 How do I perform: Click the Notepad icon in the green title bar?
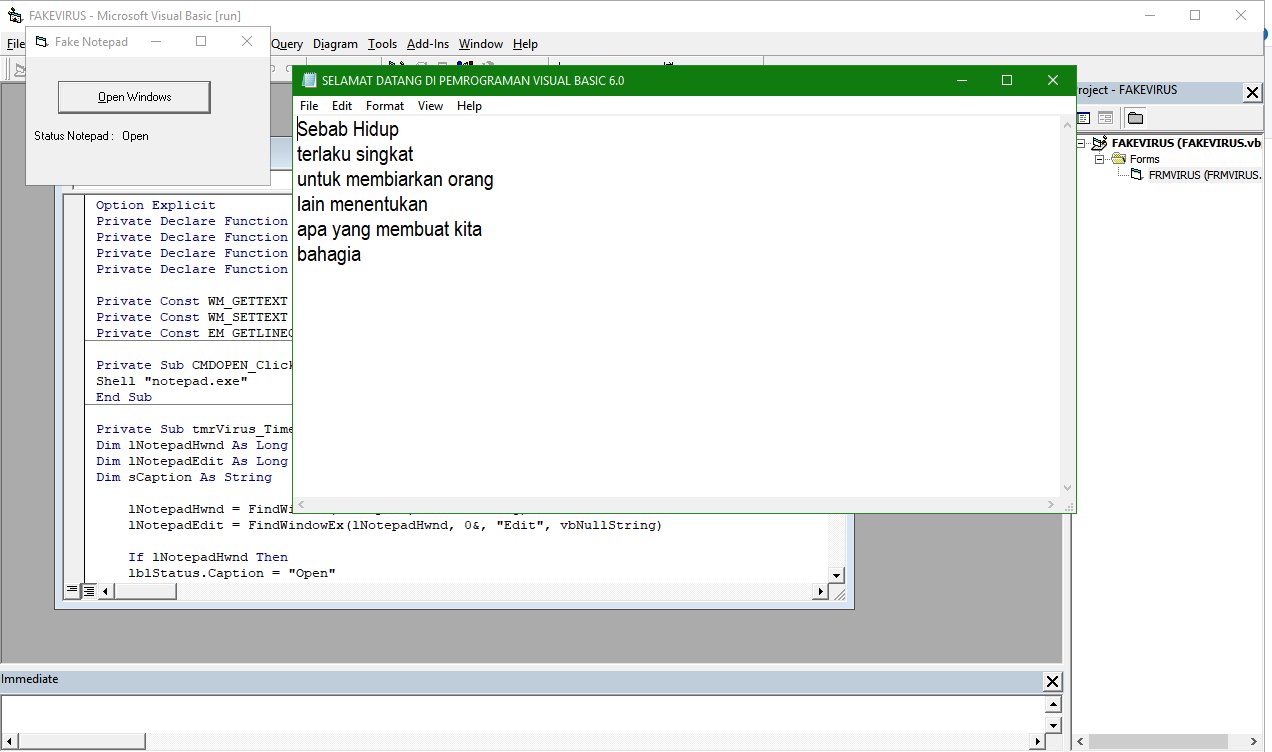pyautogui.click(x=310, y=80)
